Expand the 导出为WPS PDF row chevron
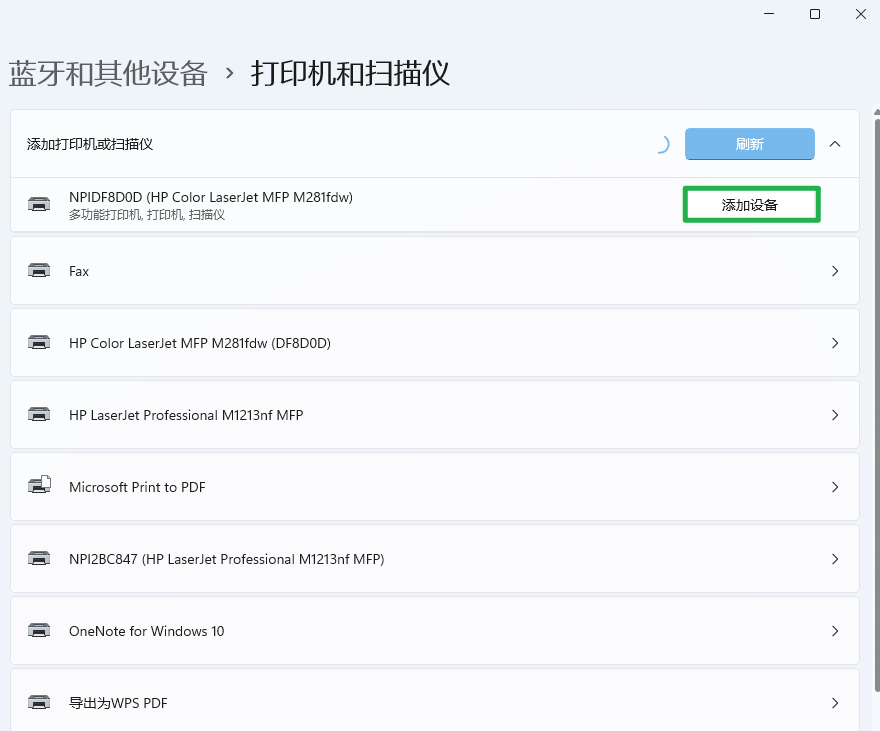880x731 pixels. tap(835, 703)
